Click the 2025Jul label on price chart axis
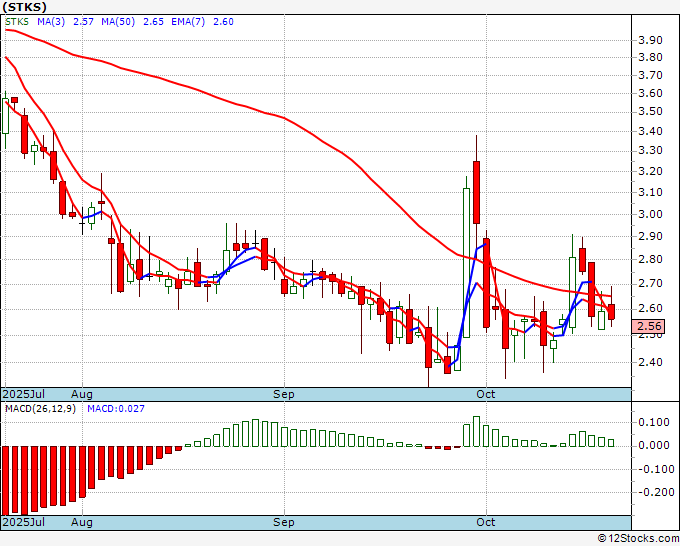The height and width of the screenshot is (546, 680). point(23,394)
